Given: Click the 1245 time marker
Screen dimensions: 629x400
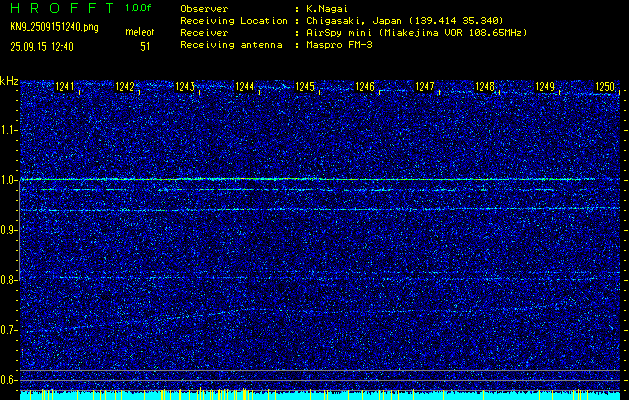Looking at the screenshot, I should coord(305,87).
